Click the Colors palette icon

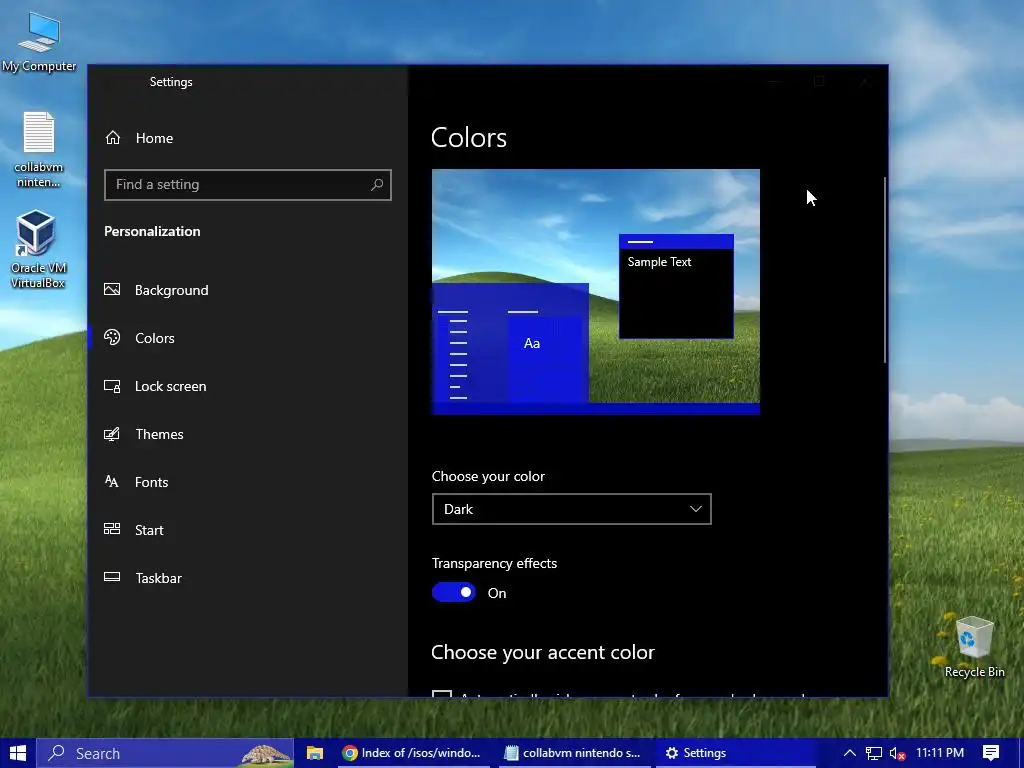pyautogui.click(x=112, y=337)
